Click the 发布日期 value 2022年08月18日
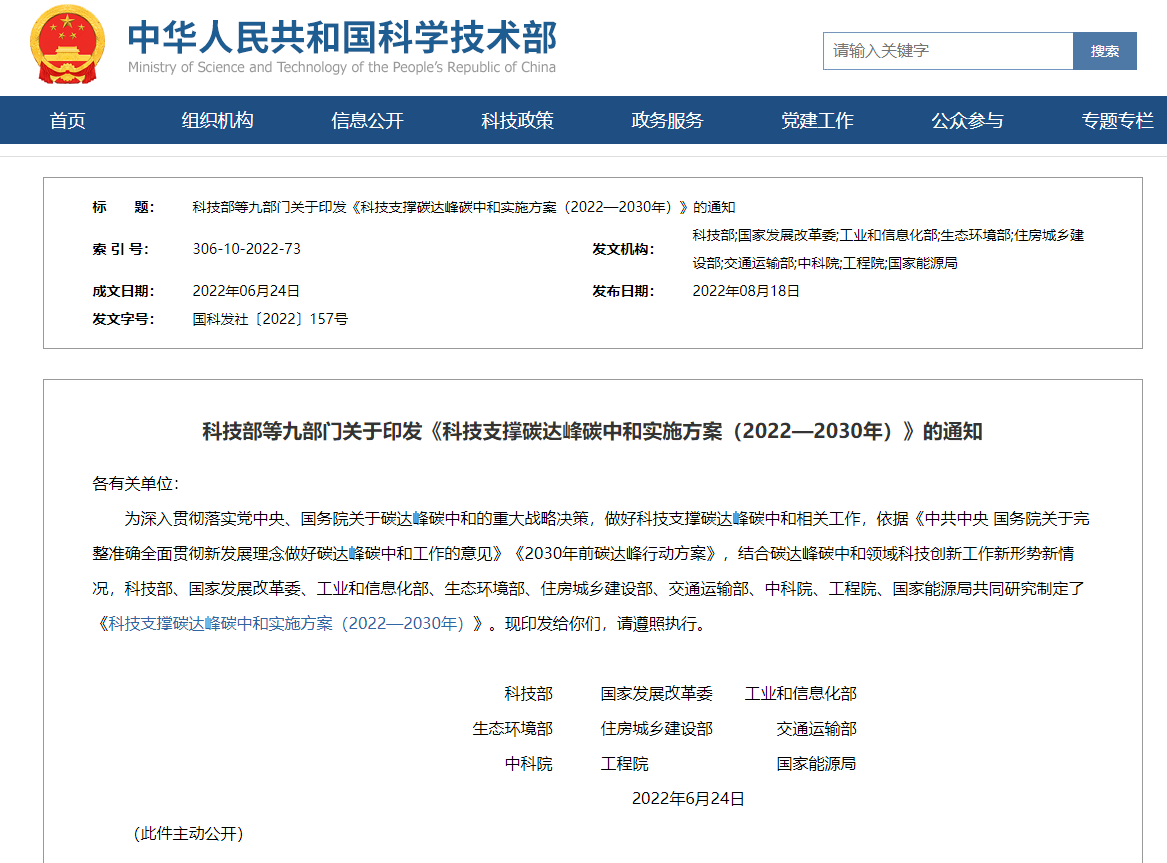 (746, 291)
